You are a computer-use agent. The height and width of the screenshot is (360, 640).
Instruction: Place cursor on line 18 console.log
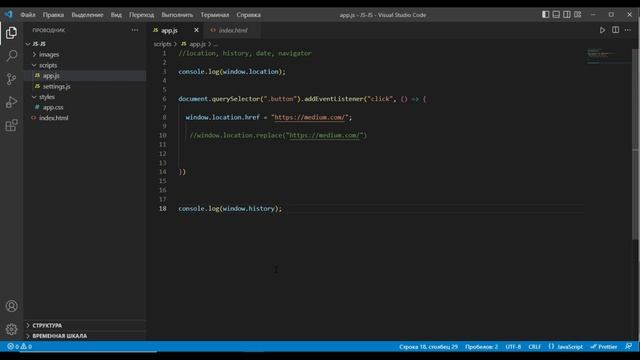[230, 209]
